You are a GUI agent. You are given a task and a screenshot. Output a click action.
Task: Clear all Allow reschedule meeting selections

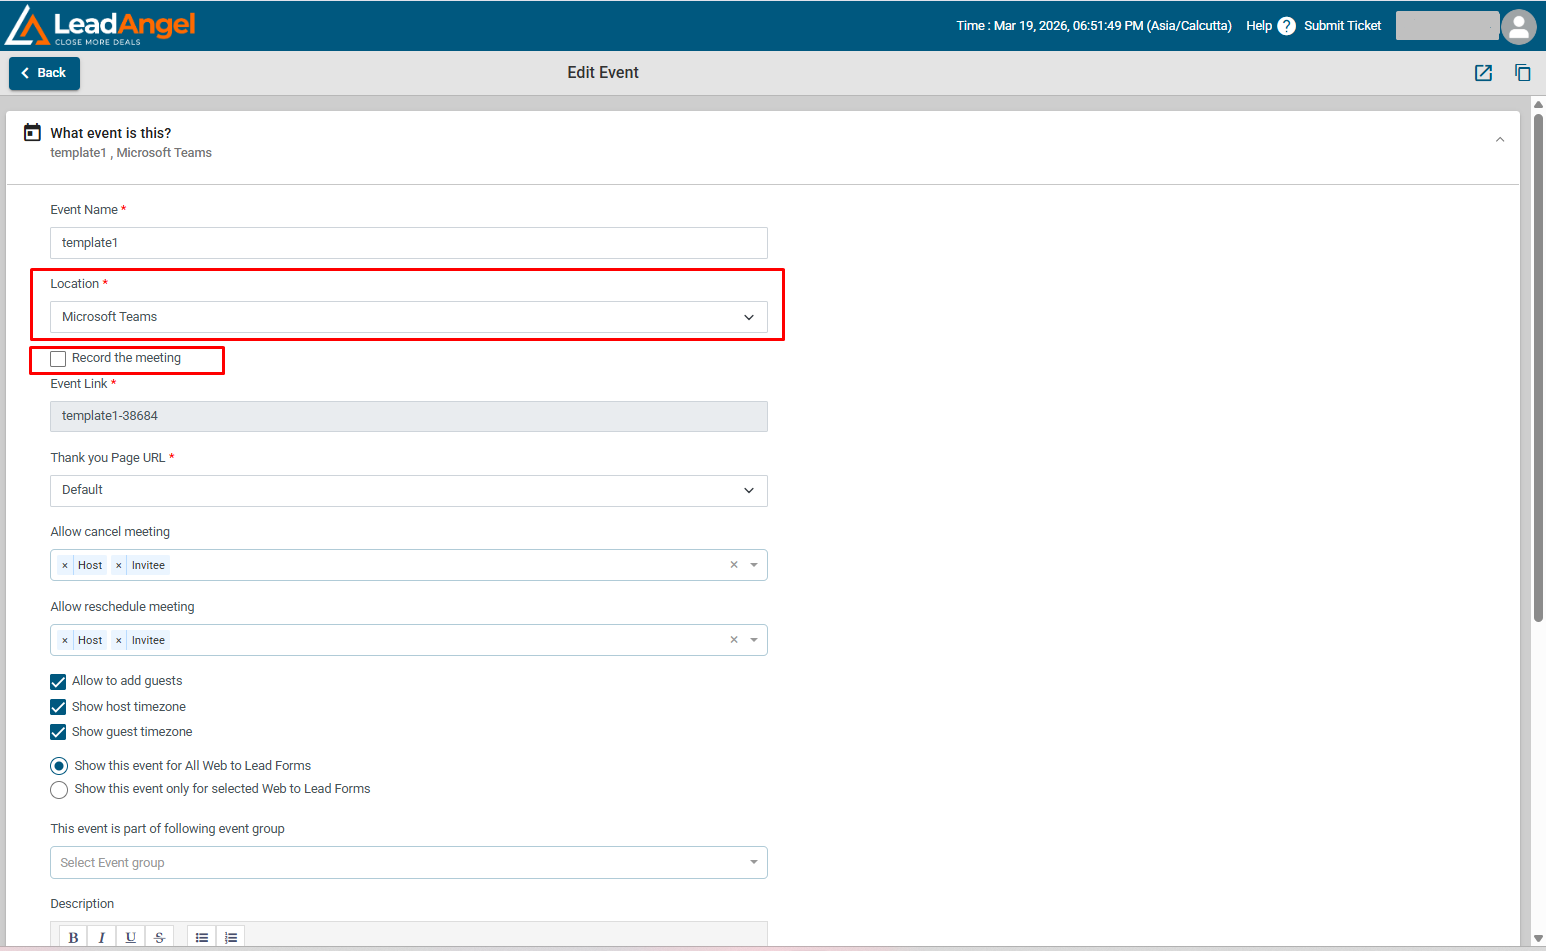734,640
